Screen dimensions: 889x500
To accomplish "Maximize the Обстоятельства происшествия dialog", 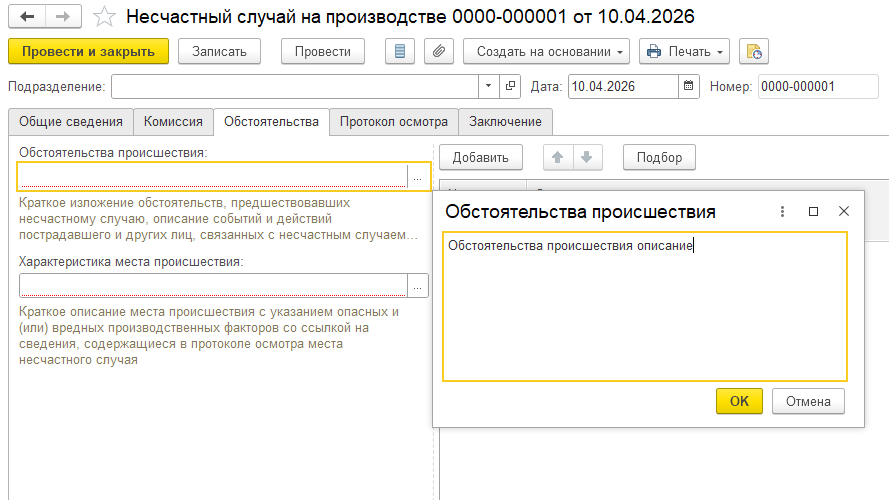I will pyautogui.click(x=813, y=211).
